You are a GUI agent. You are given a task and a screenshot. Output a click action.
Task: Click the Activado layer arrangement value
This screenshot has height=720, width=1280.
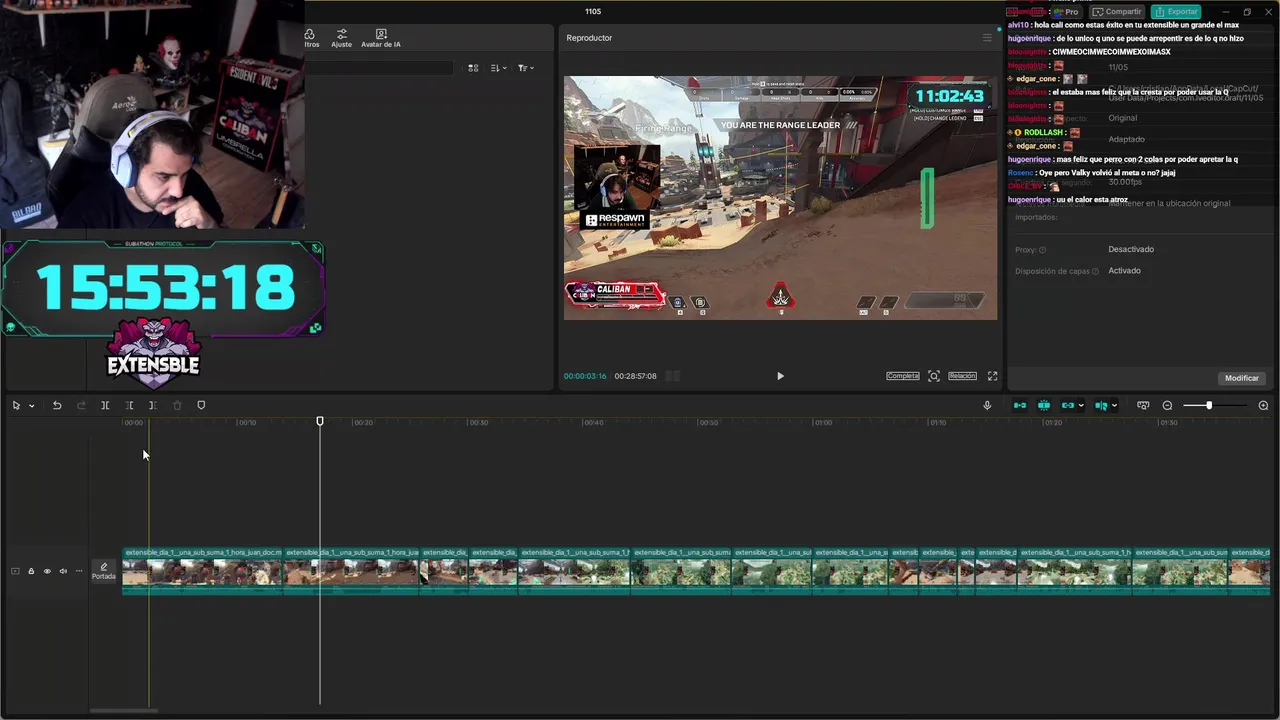coord(1124,271)
